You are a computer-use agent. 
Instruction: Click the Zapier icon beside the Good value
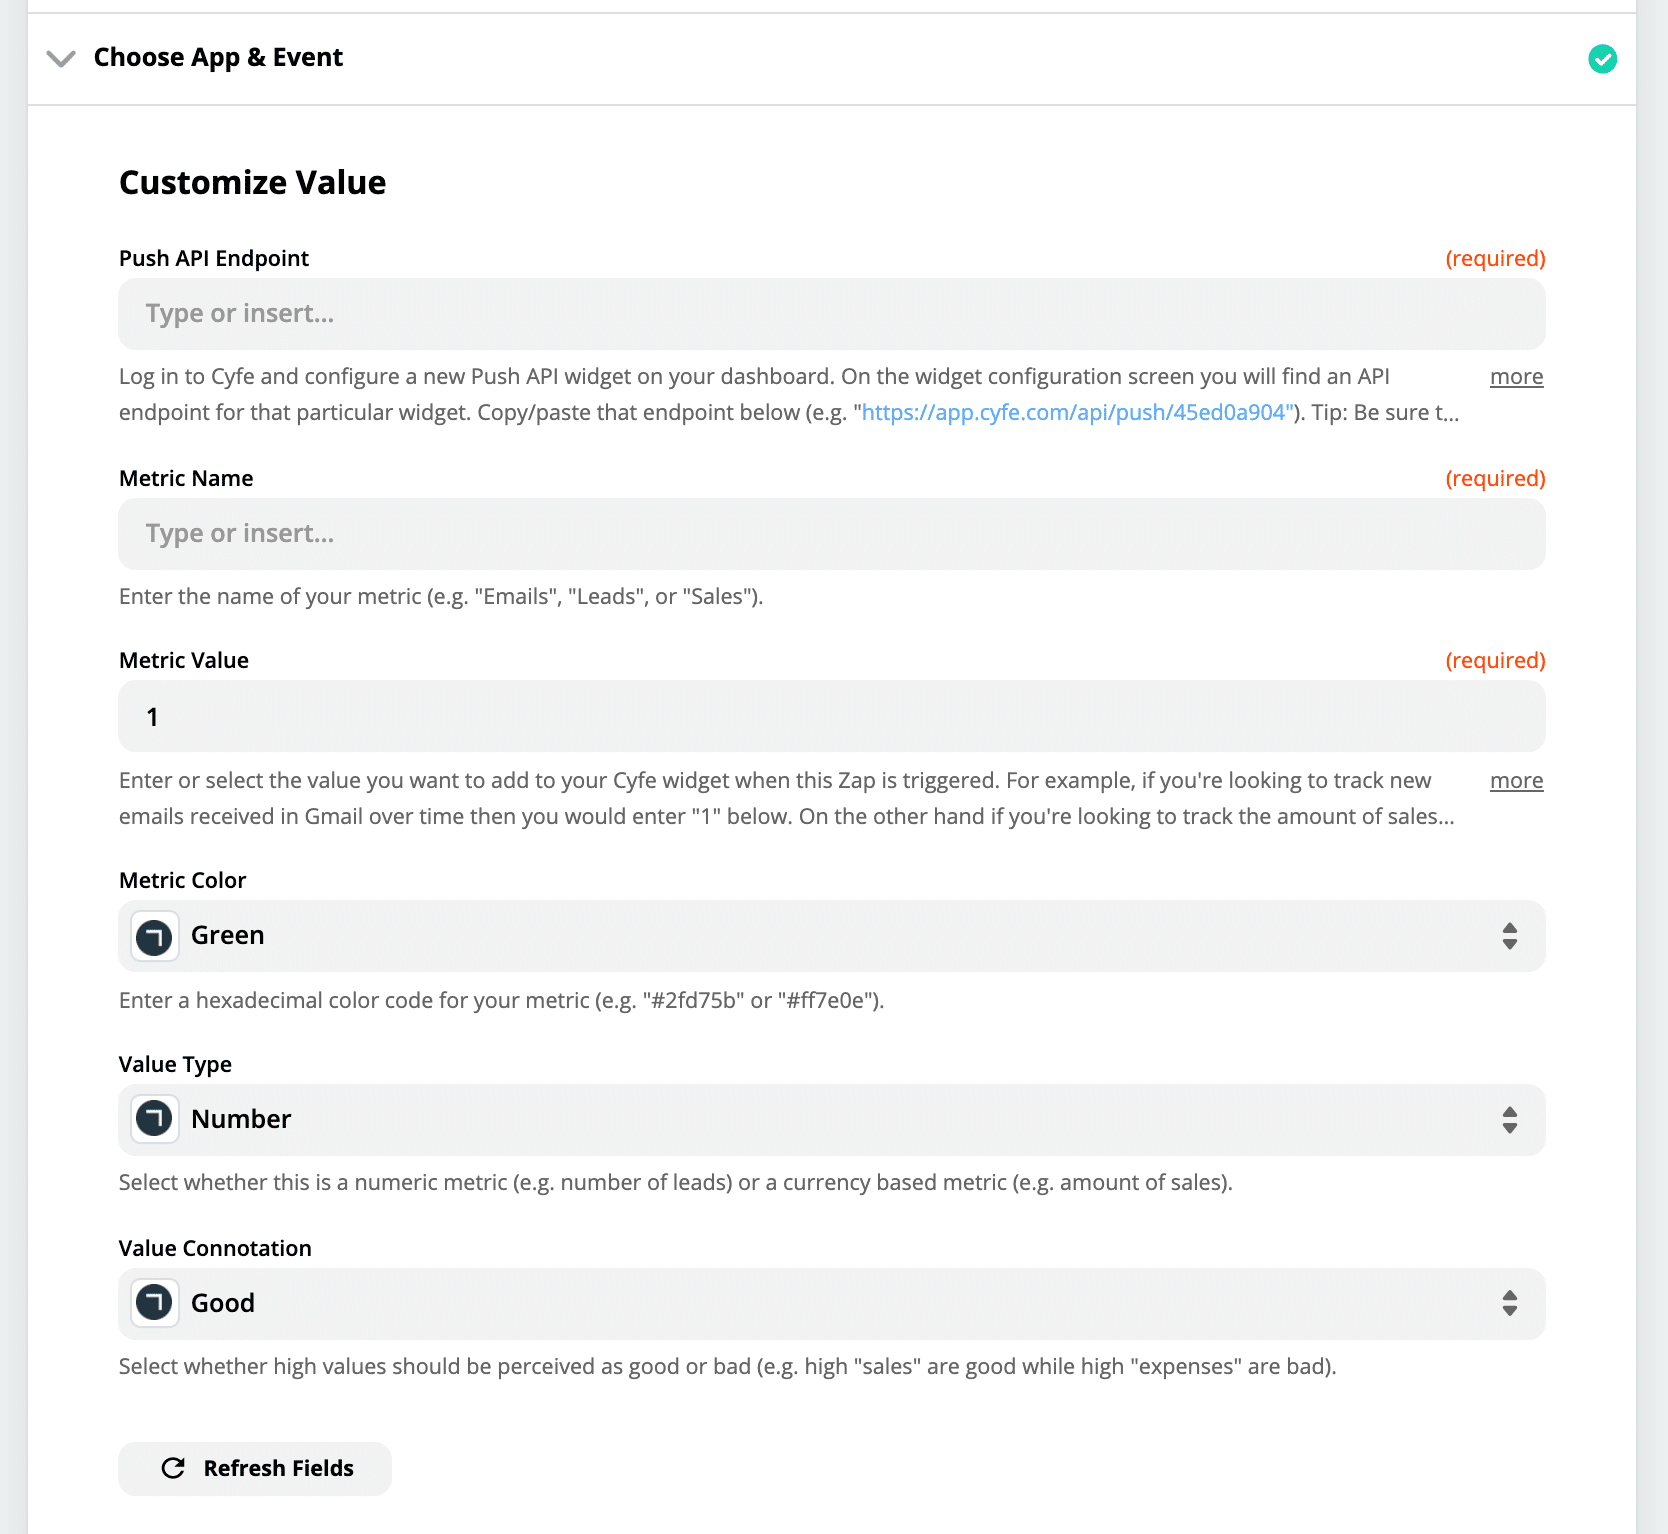[x=154, y=1303]
